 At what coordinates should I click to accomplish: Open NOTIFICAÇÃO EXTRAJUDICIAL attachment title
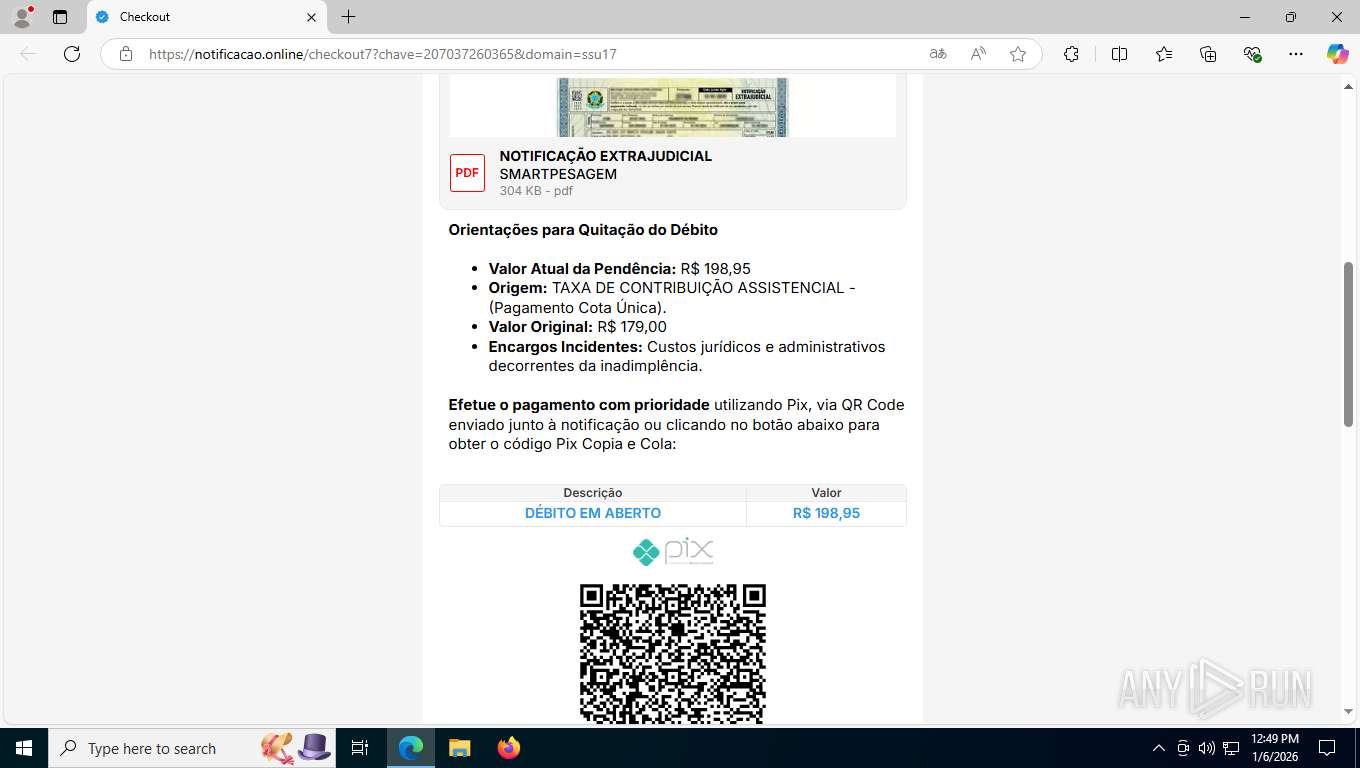coord(606,156)
